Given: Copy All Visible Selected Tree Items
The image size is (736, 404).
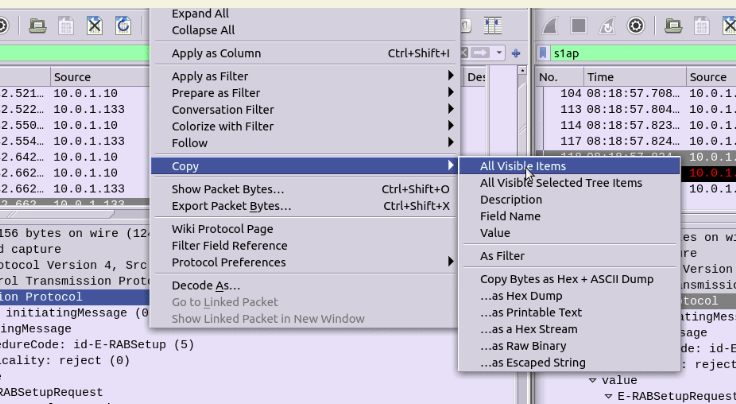Looking at the screenshot, I should coord(569,183).
